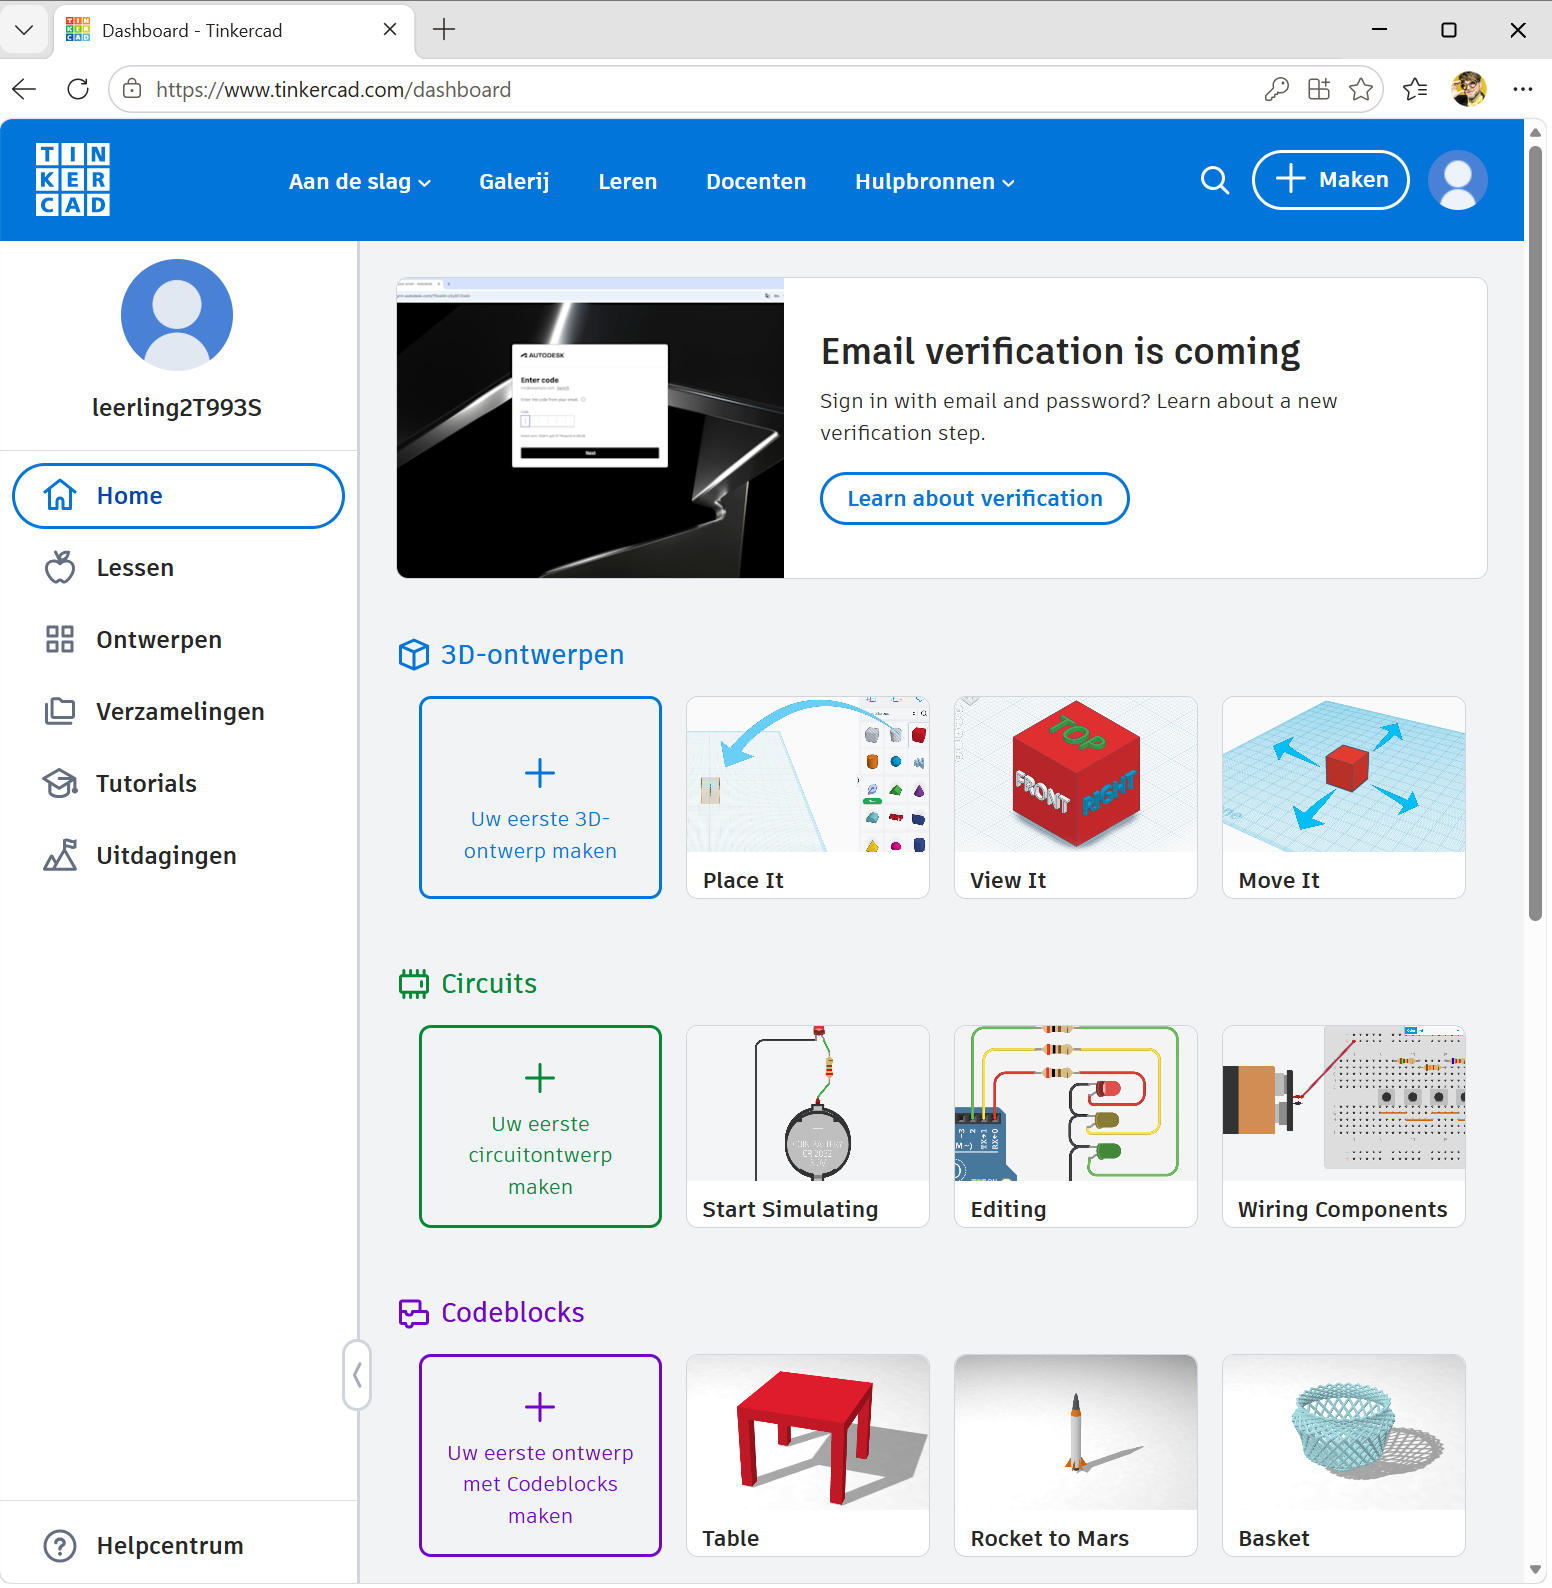
Task: Click the Uitdagingen mountain icon
Action: coord(60,855)
